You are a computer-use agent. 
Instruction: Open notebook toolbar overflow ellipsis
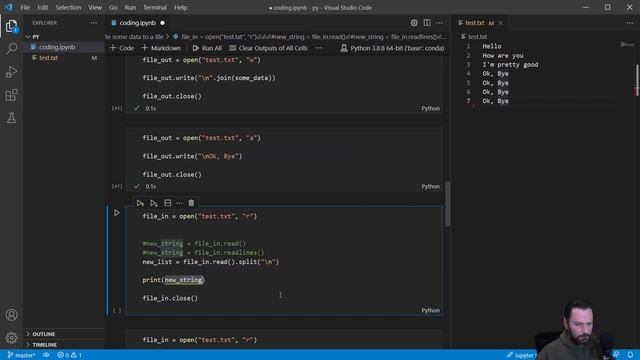click(x=319, y=48)
